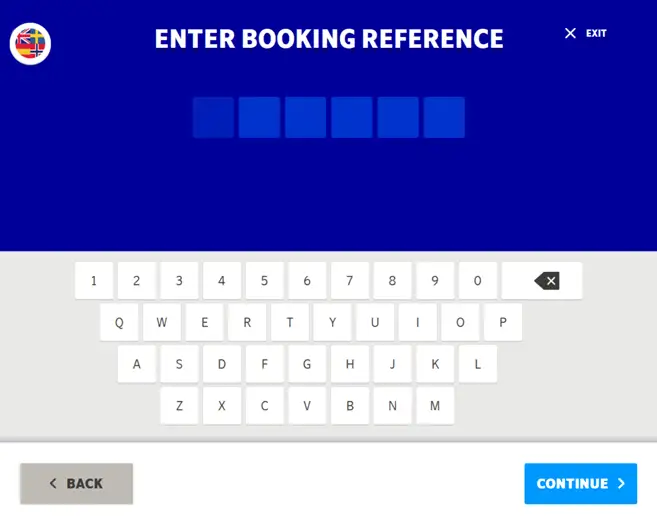Hit the letter M key
Viewport: 657px width, 526px height.
tap(435, 405)
